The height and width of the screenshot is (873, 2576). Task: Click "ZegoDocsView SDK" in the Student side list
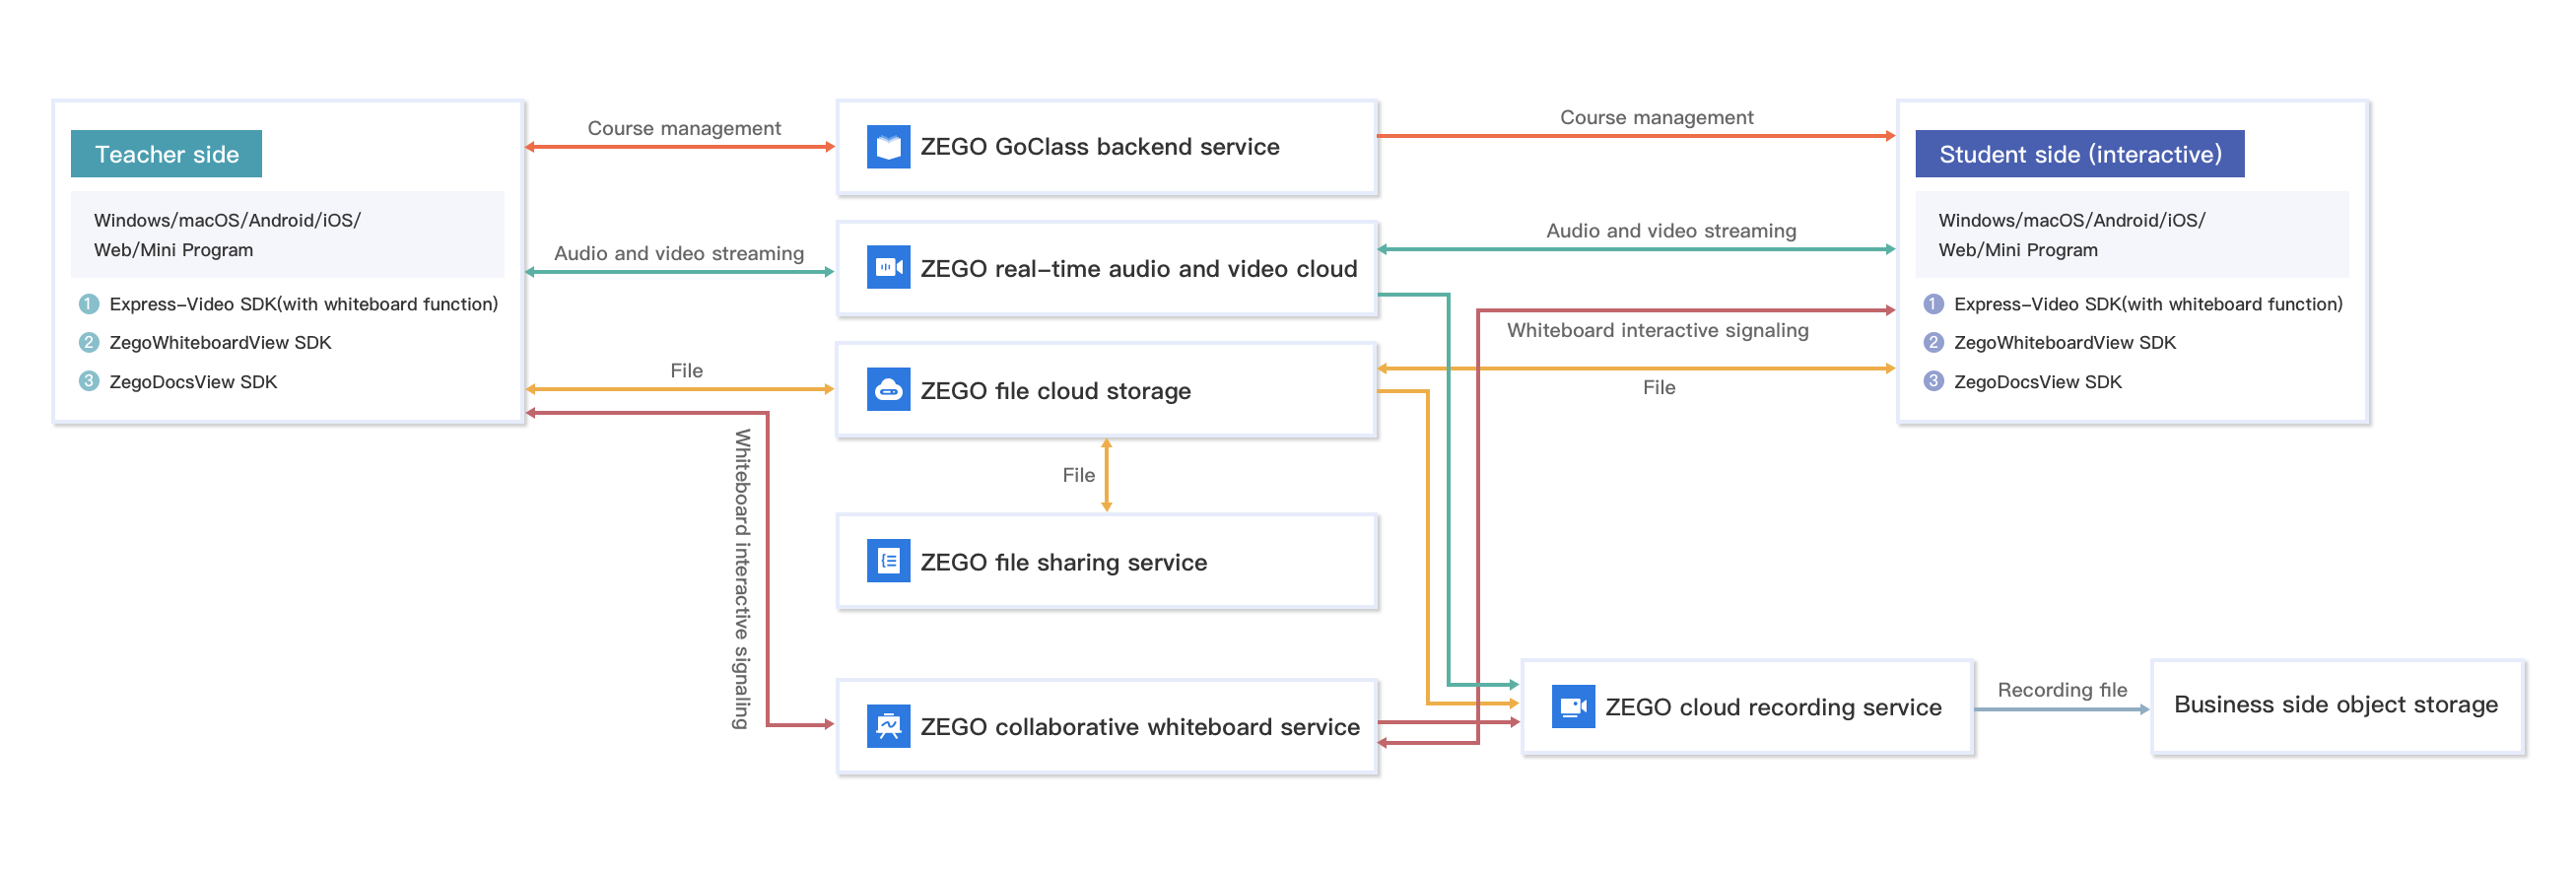coord(2038,381)
